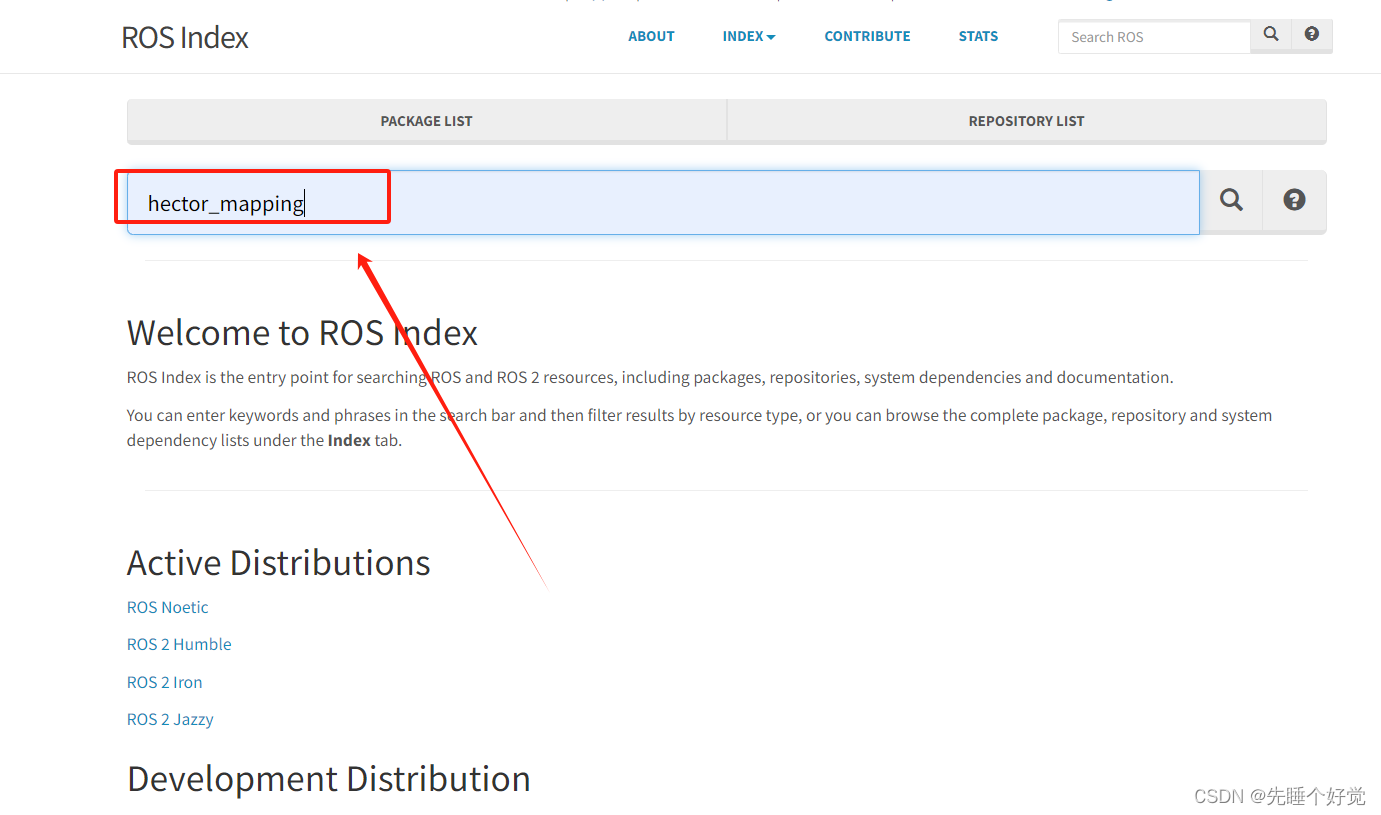Open the ROS 2 Iron link
This screenshot has height=815, width=1381.
click(x=165, y=682)
